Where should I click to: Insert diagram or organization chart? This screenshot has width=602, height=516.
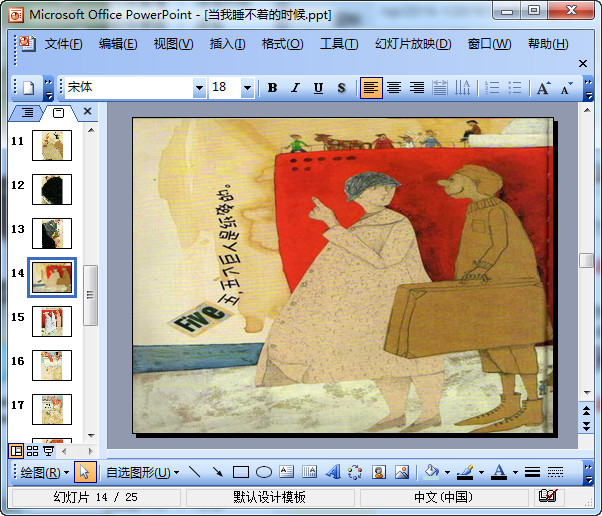pos(355,472)
